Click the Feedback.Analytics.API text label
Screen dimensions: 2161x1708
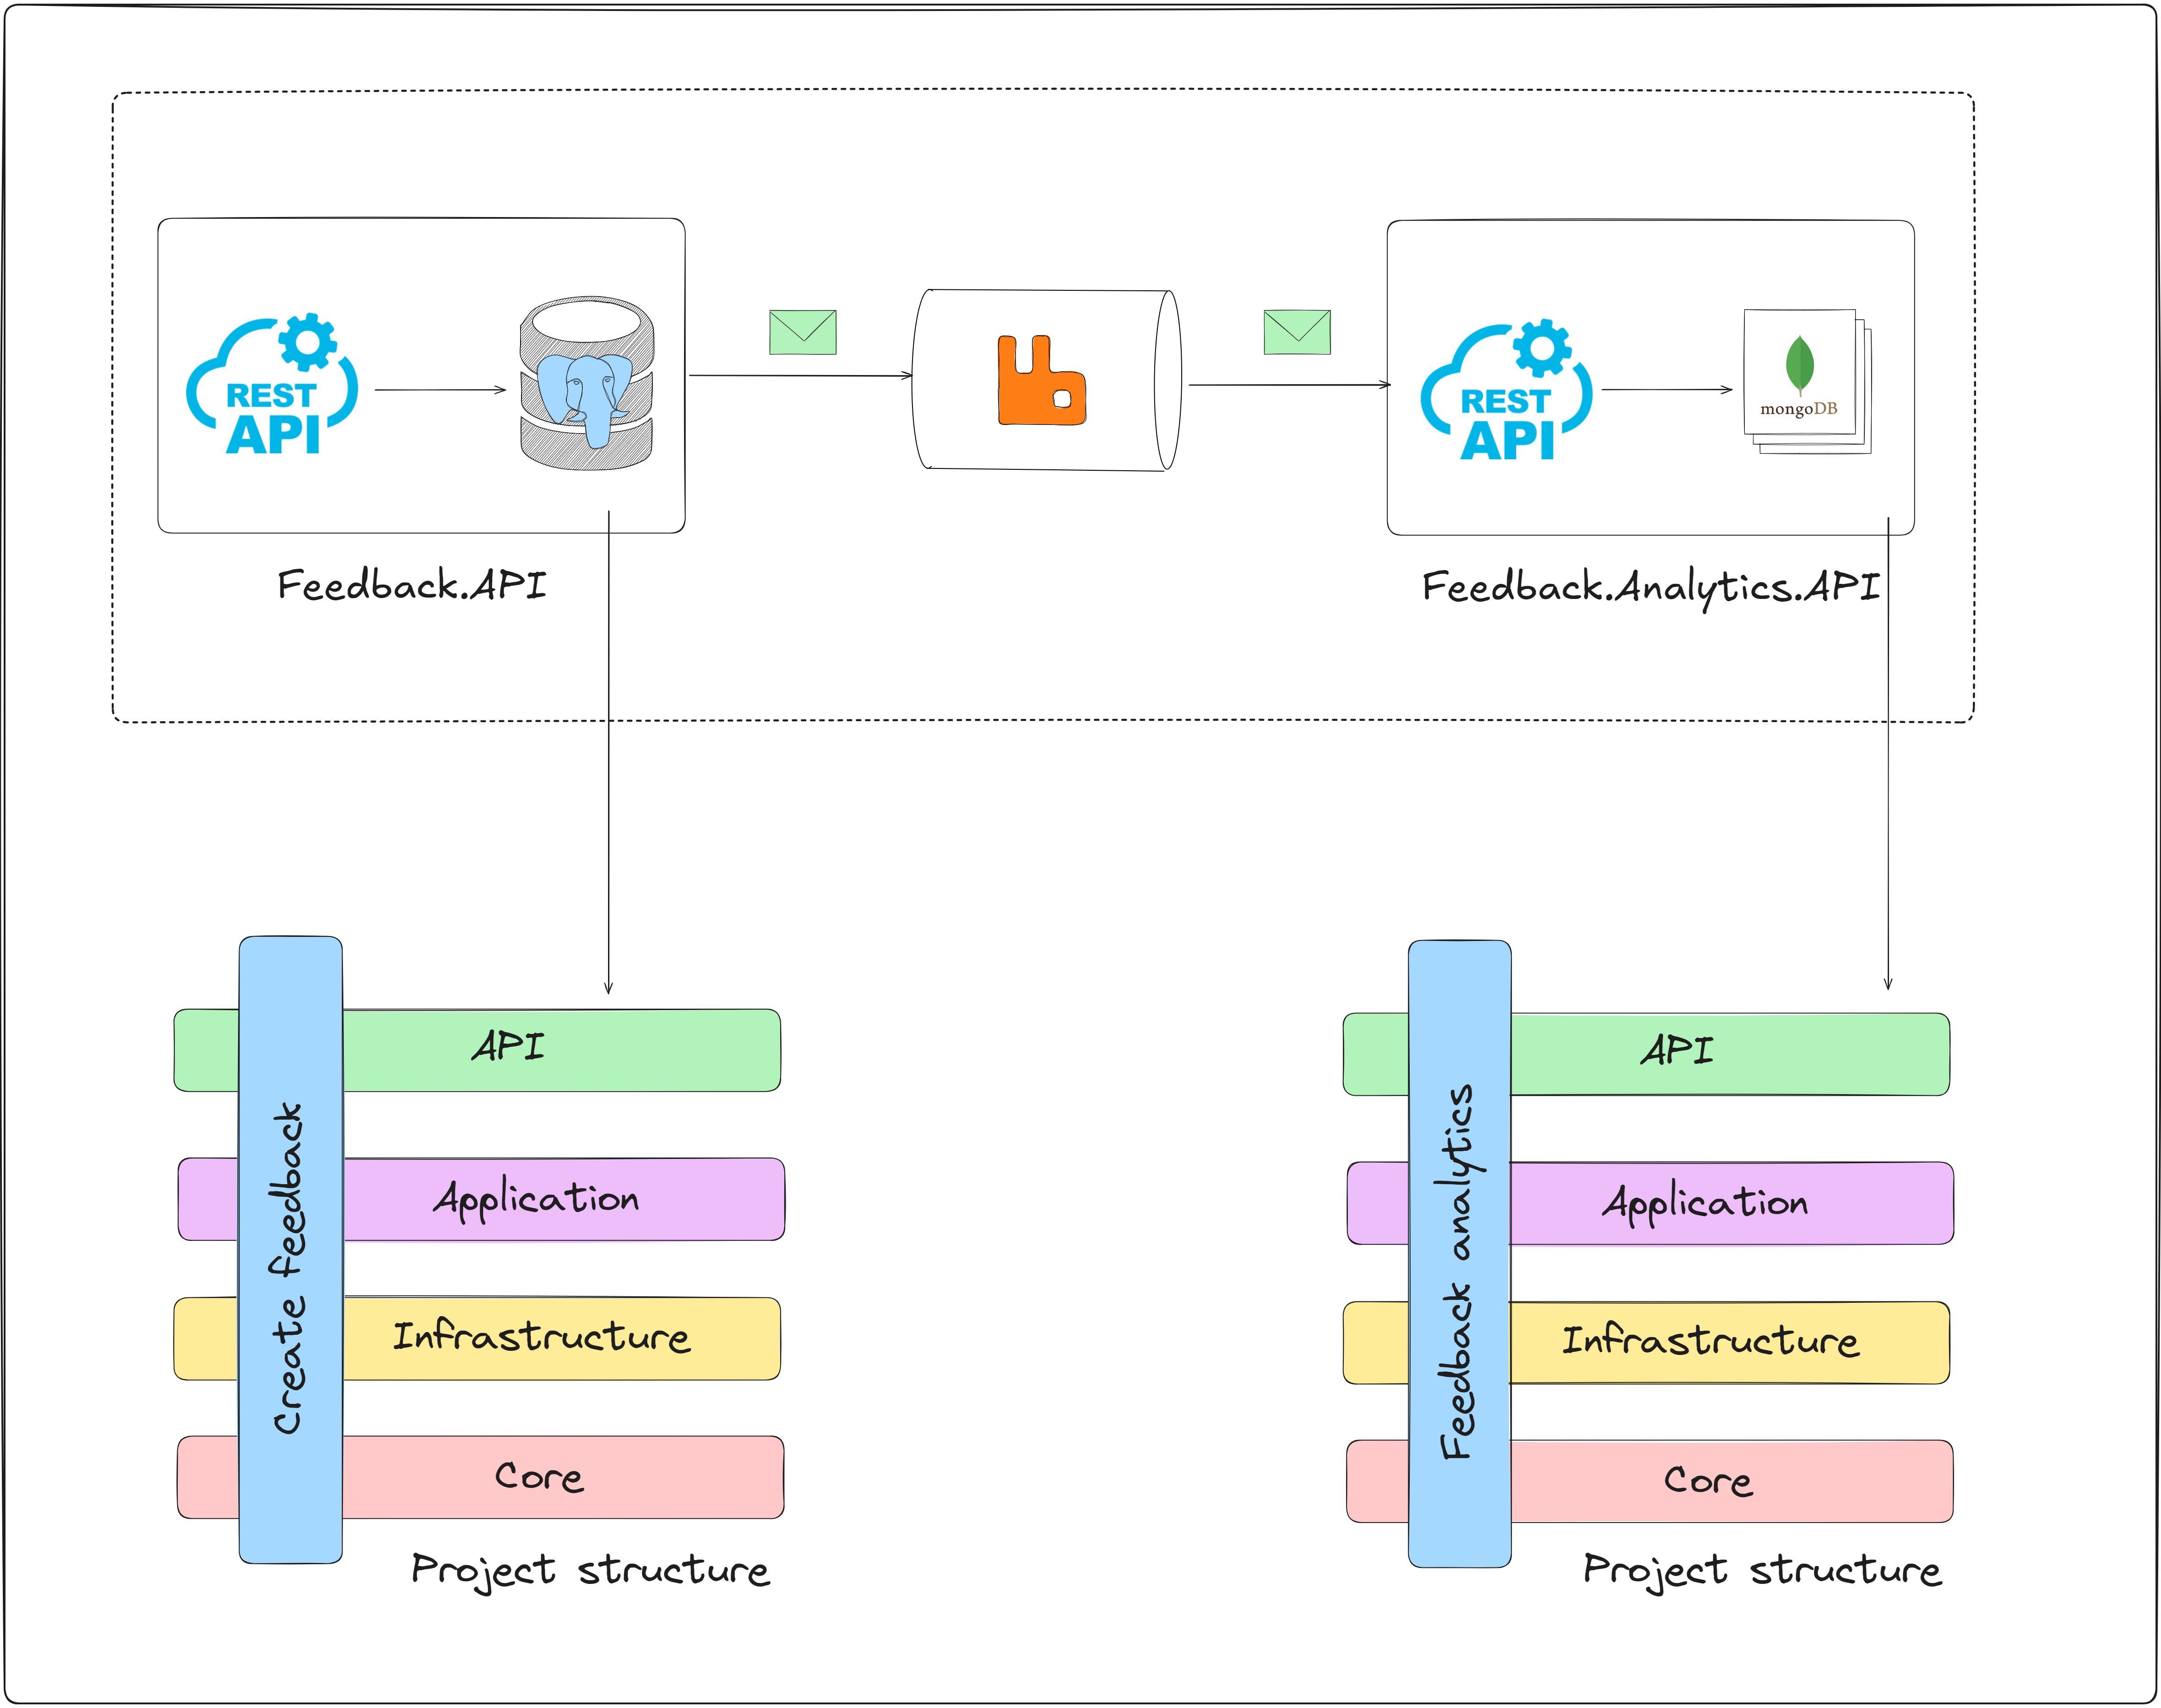point(1650,588)
